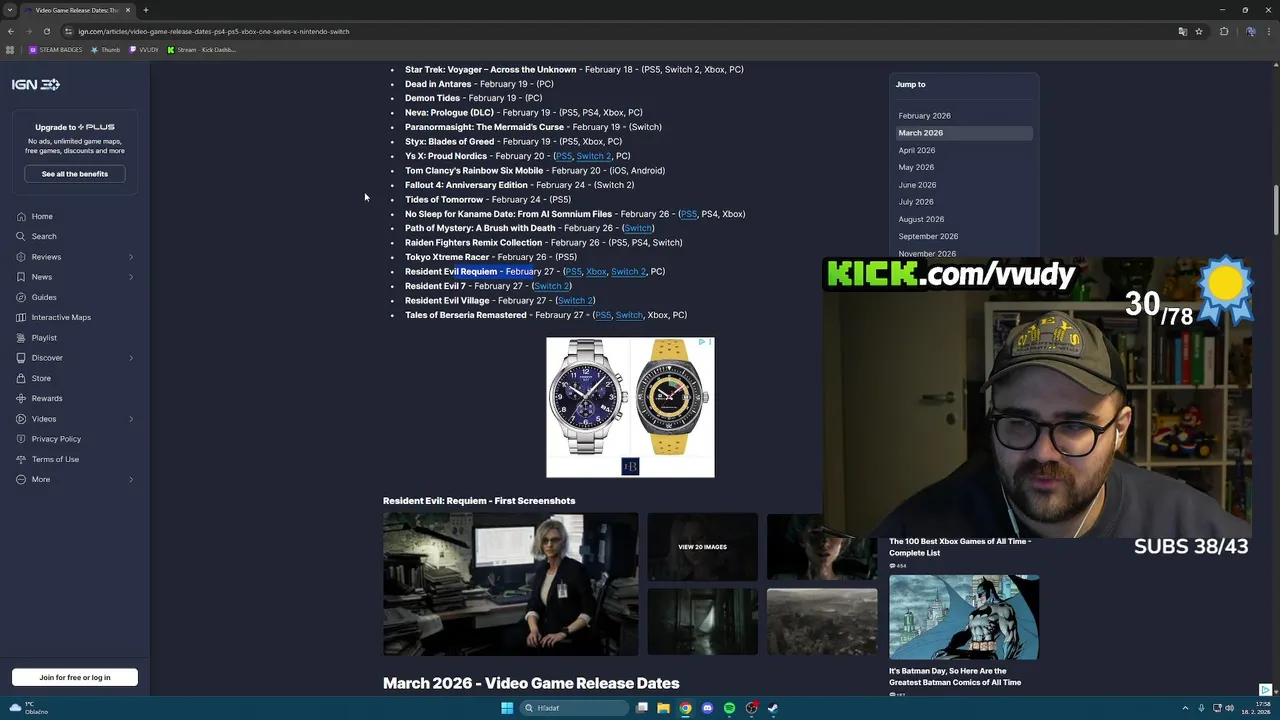Screen dimensions: 1280x720
Task: Click the IGN logo
Action: 36,85
